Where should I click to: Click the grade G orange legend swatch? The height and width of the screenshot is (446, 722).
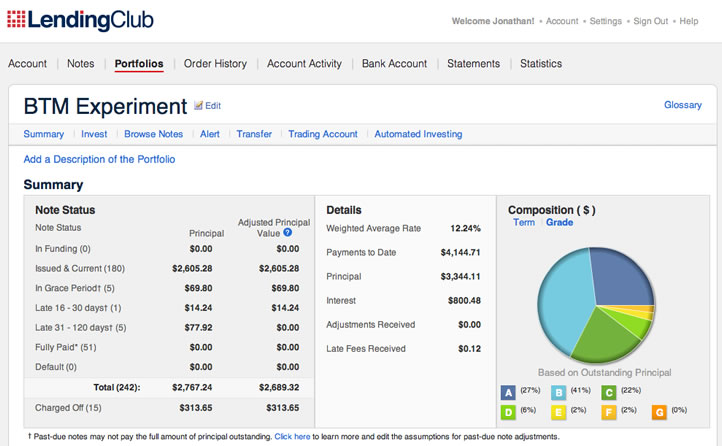(x=659, y=411)
